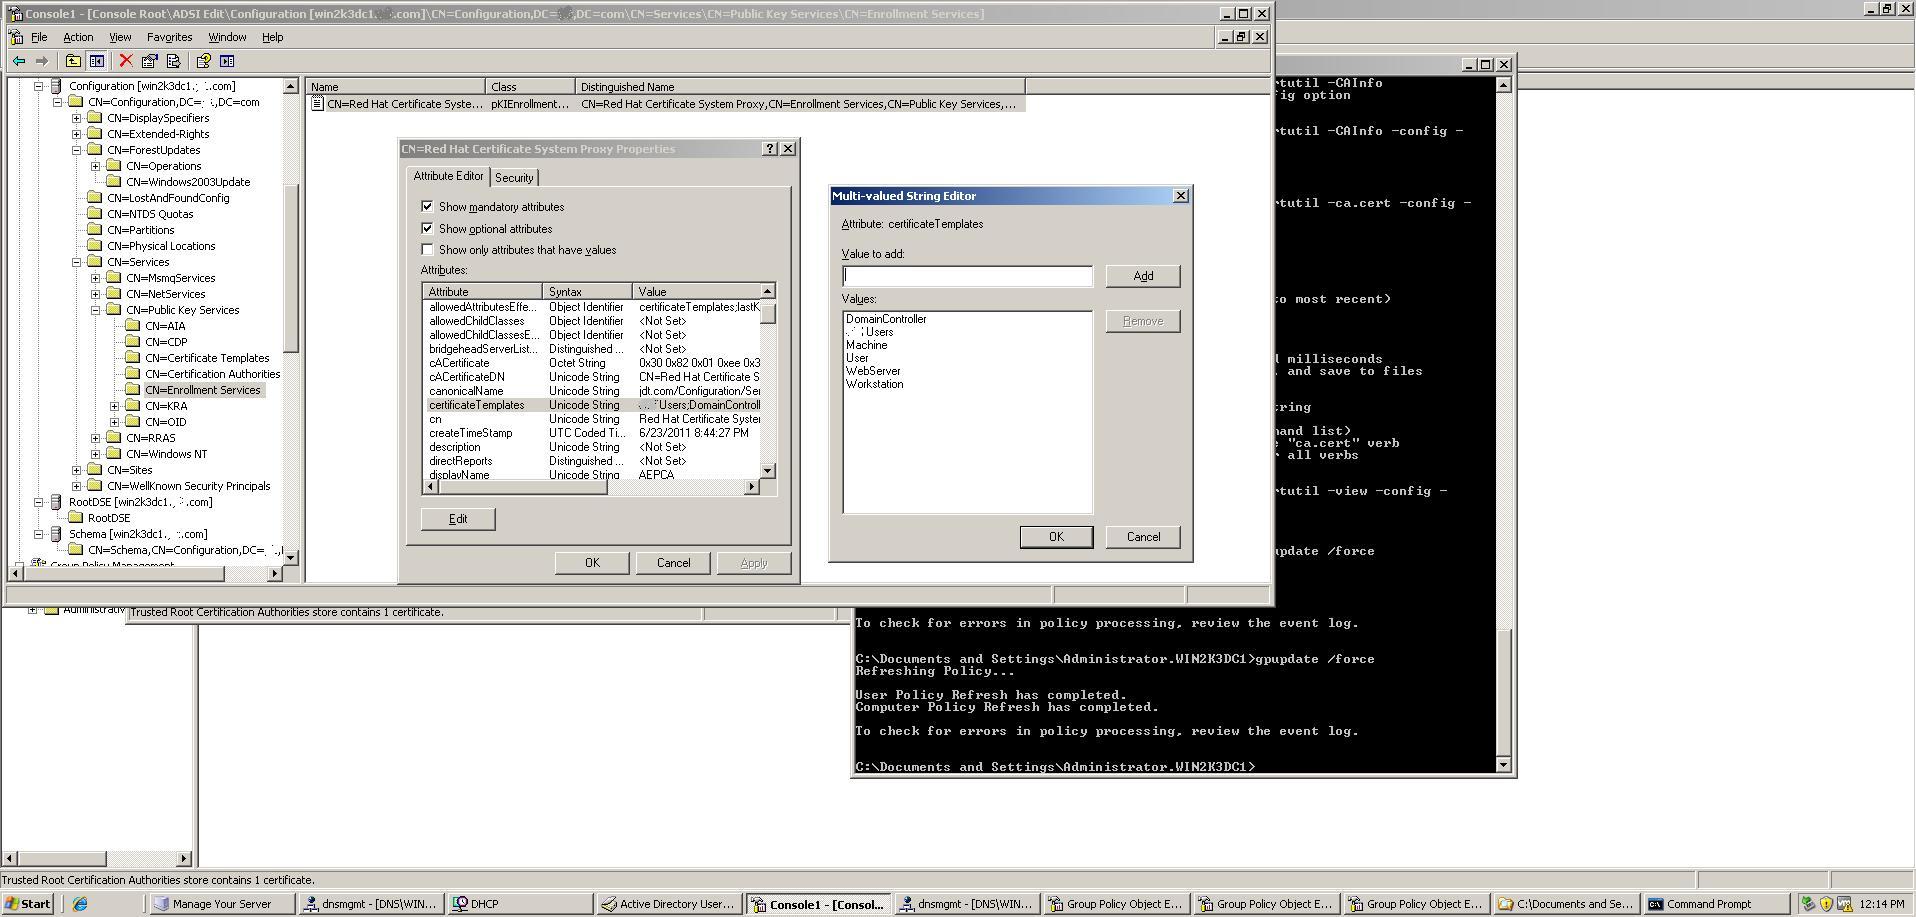1916x917 pixels.
Task: Click the Edit button in Attribute Editor
Action: [457, 519]
